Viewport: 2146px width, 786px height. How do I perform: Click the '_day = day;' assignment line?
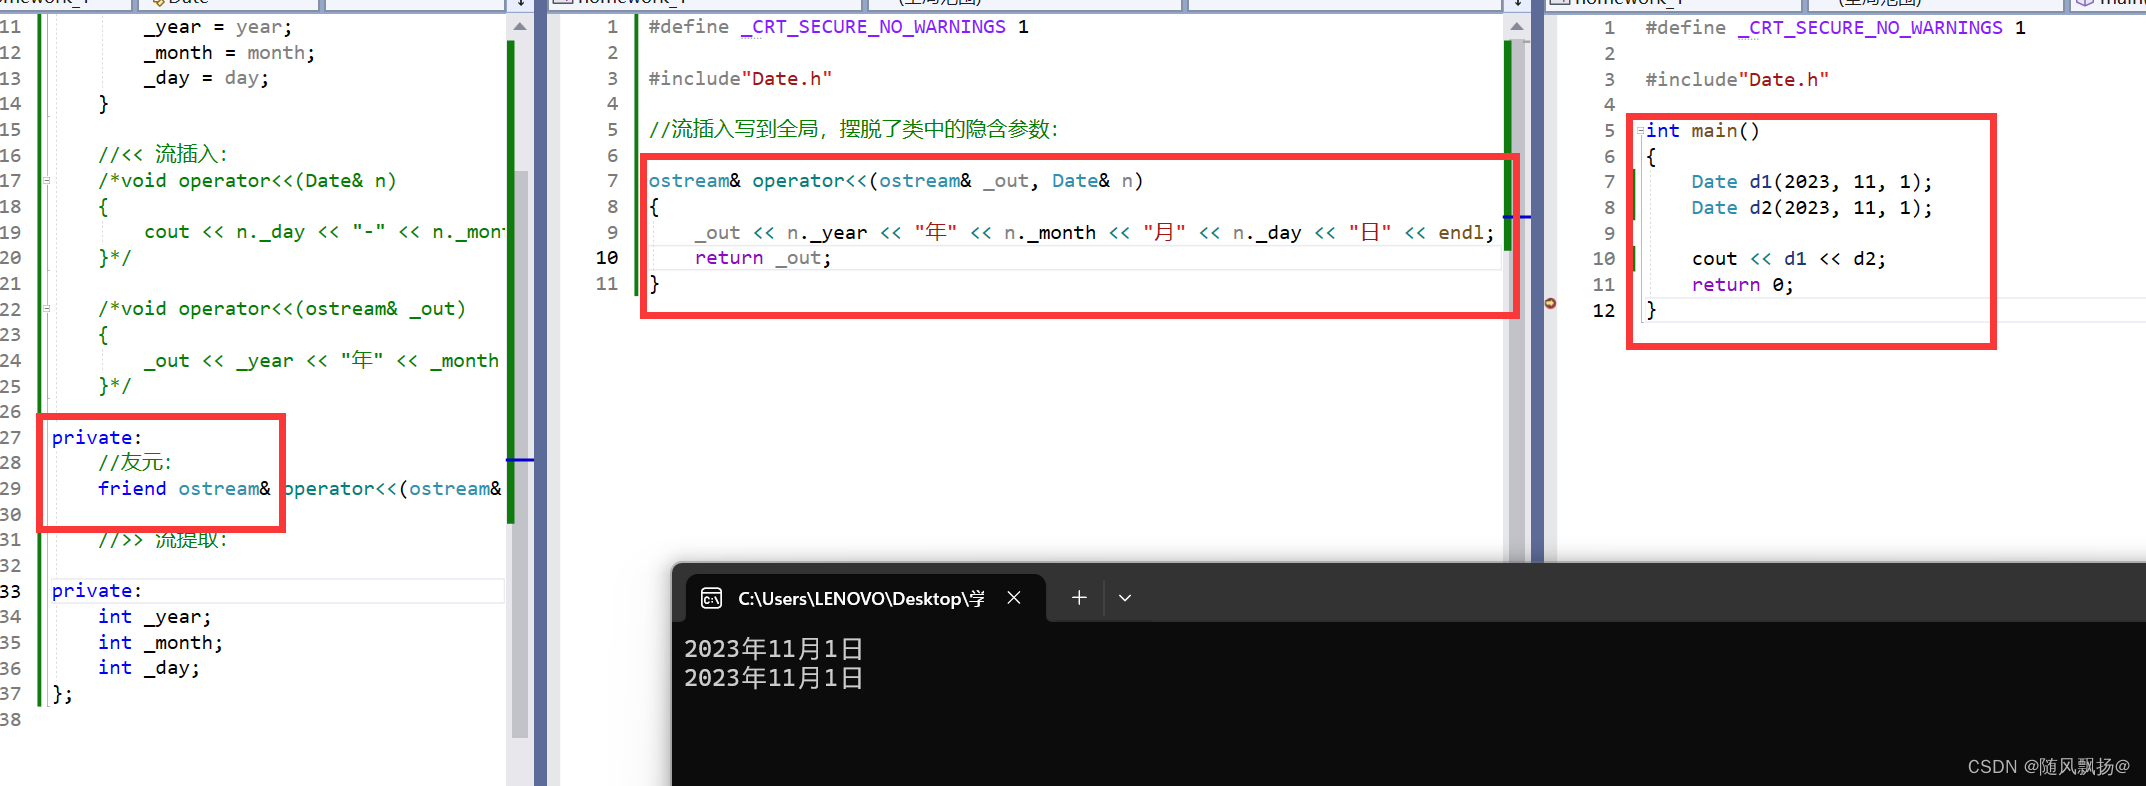206,78
